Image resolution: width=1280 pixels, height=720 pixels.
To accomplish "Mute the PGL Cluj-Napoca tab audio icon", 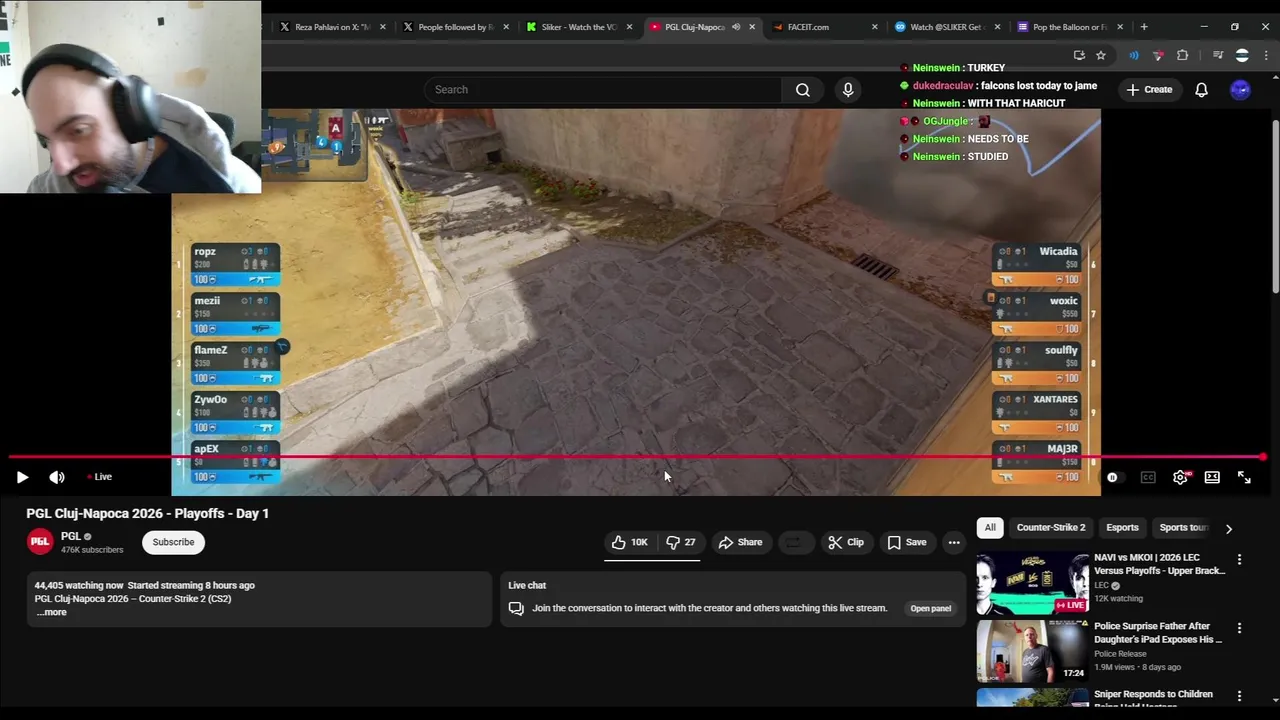I will point(736,27).
